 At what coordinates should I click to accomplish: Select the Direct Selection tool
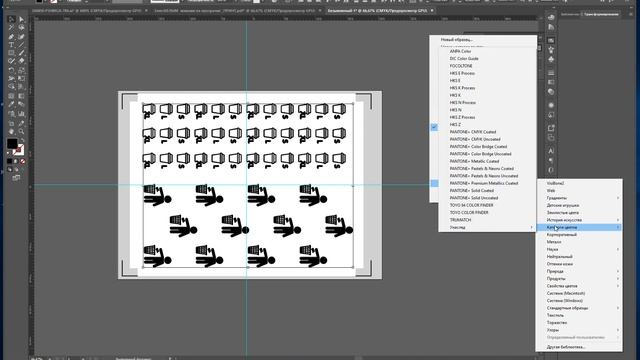tap(21, 19)
